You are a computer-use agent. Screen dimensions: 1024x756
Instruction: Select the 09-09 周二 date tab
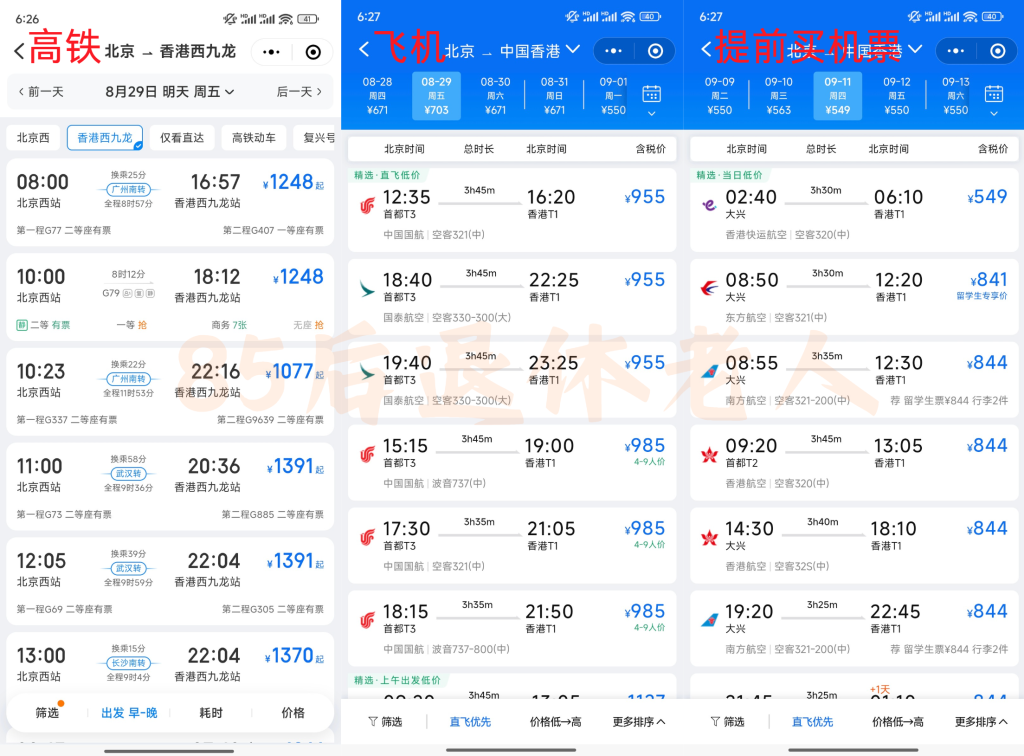point(720,96)
